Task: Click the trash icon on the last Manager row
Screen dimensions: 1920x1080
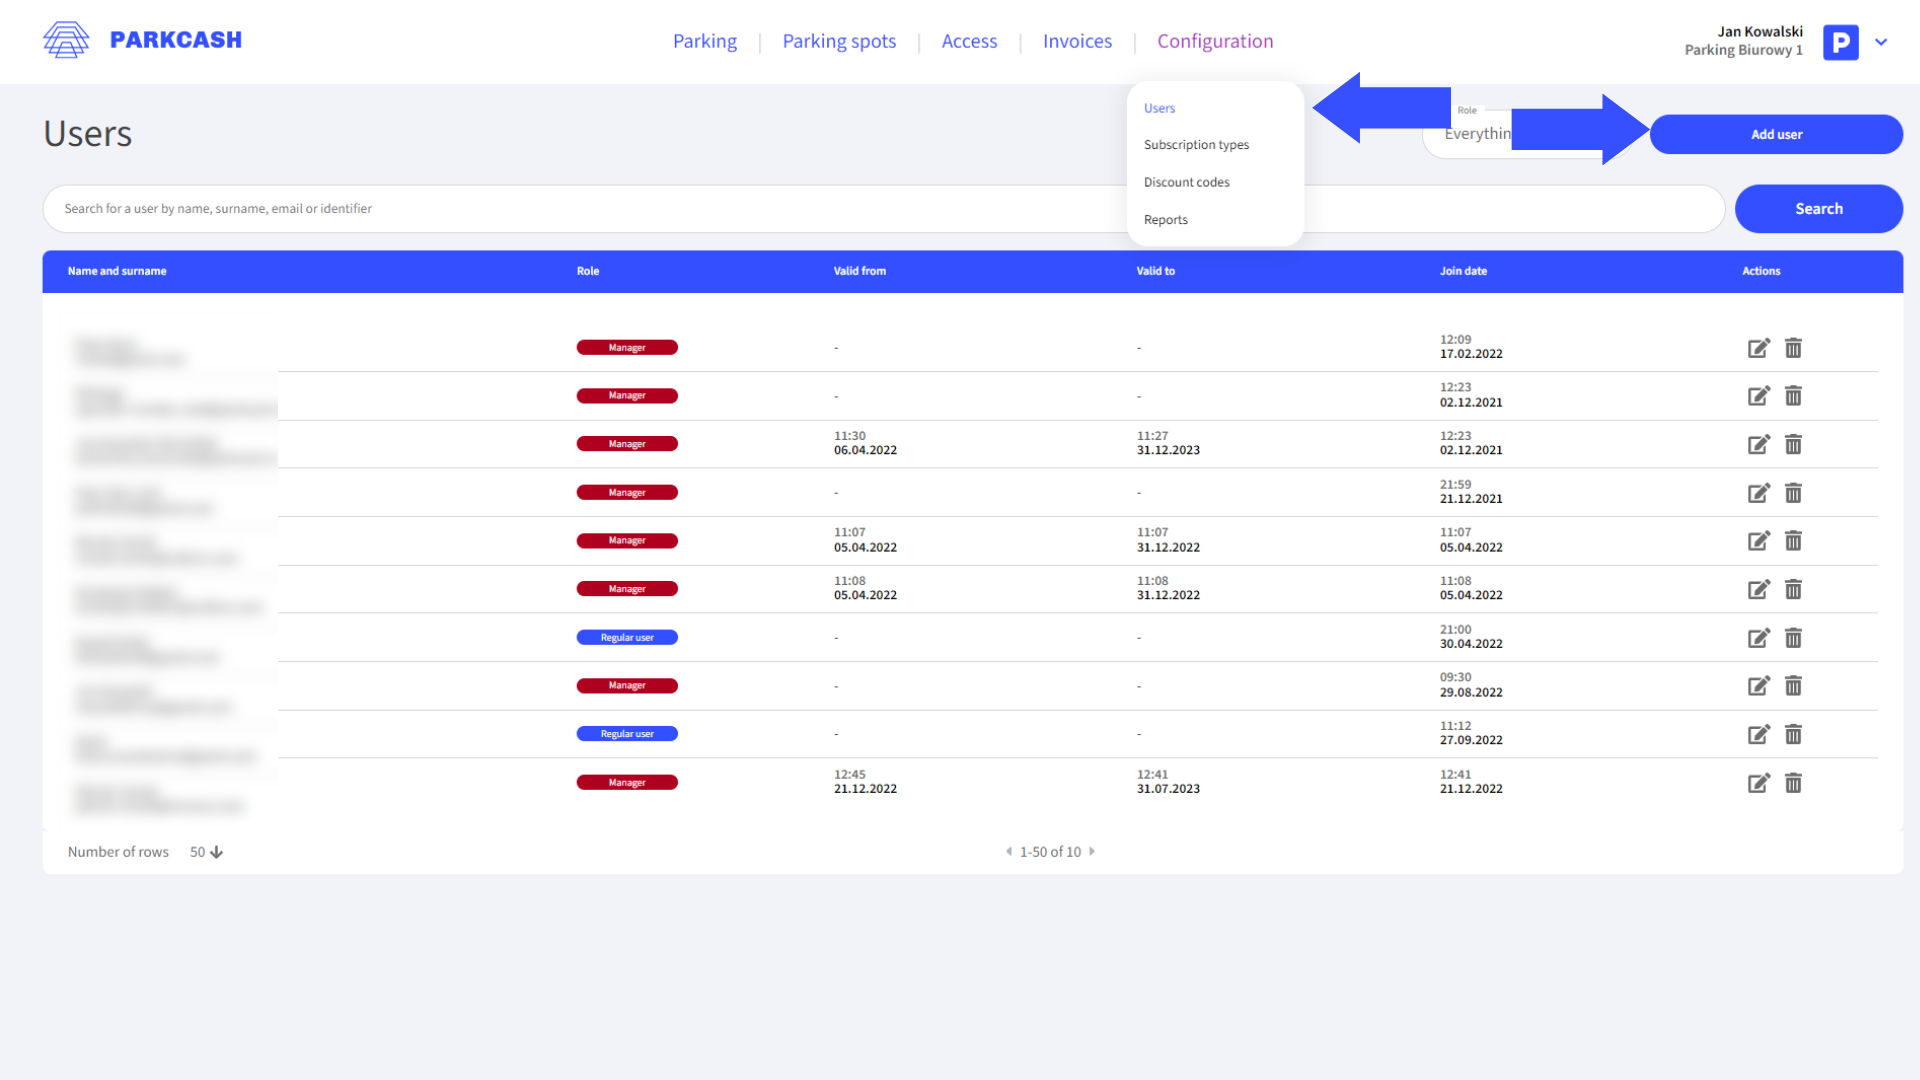Action: tap(1793, 783)
